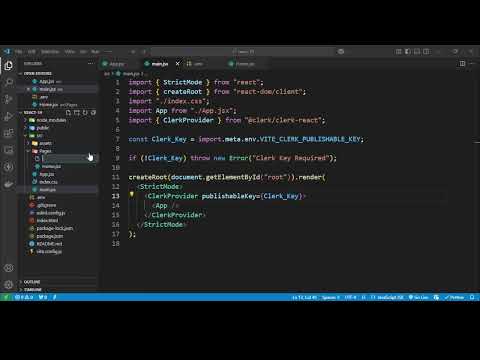Expand the Timeline section

(32, 289)
